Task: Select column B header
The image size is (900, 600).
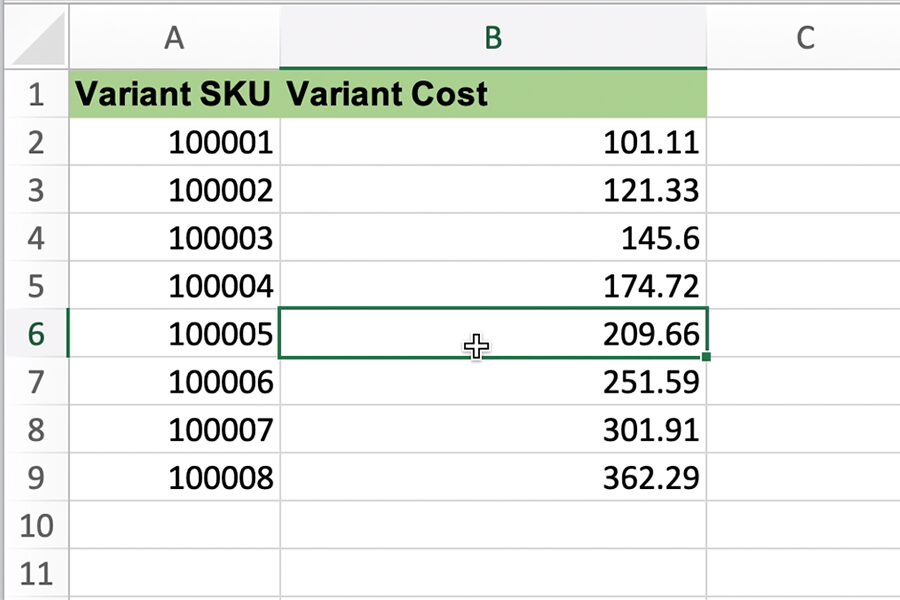Action: [493, 38]
